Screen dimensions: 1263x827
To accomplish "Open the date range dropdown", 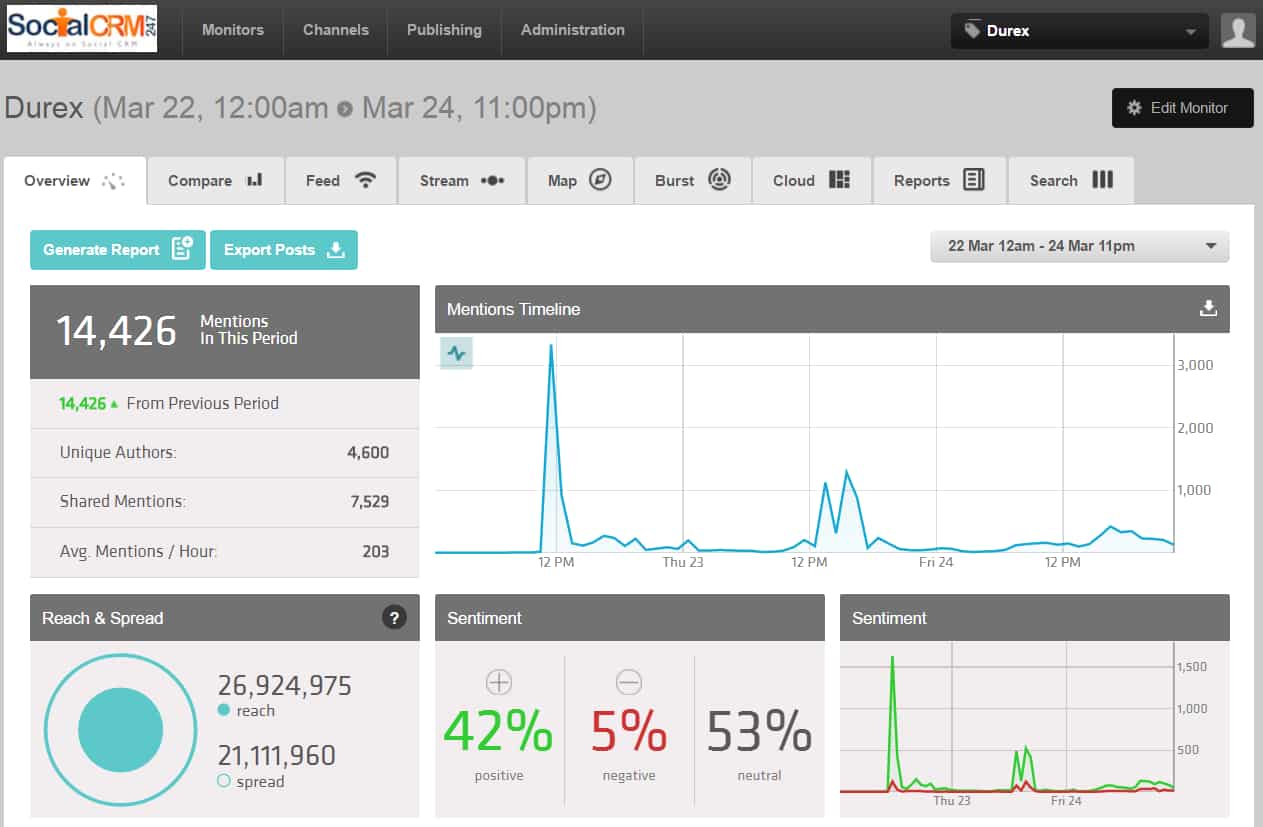I will tap(1080, 246).
